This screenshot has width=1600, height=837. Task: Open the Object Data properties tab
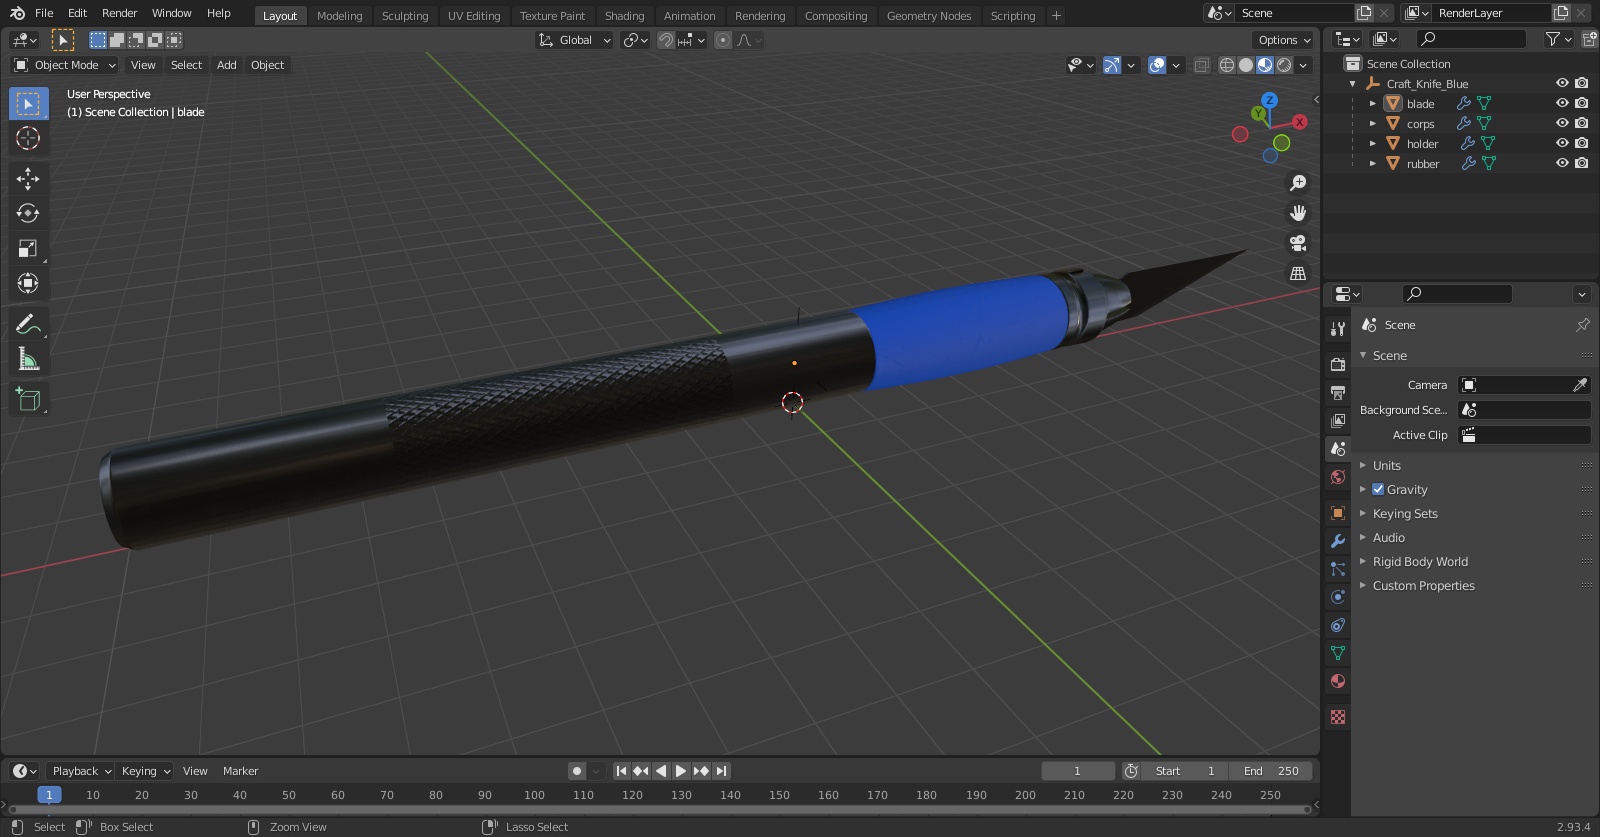[1338, 653]
